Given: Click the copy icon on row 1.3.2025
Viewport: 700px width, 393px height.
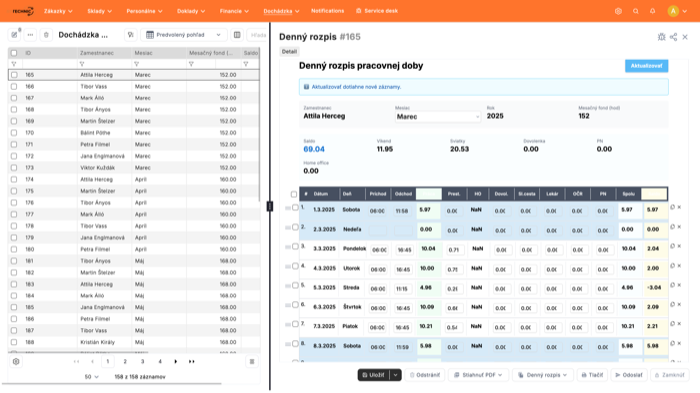Looking at the screenshot, I should [672, 207].
